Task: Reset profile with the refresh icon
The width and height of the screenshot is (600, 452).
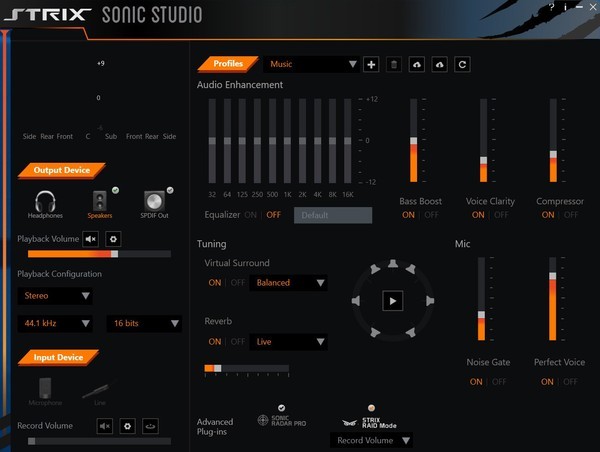Action: click(x=462, y=64)
